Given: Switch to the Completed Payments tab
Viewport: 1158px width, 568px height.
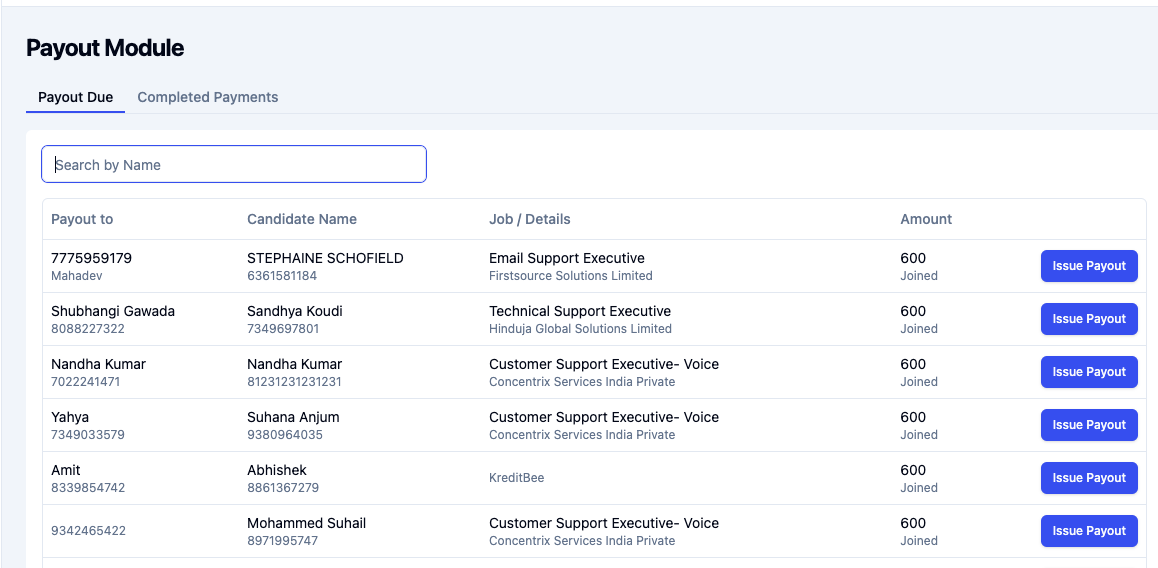Looking at the screenshot, I should (x=207, y=97).
